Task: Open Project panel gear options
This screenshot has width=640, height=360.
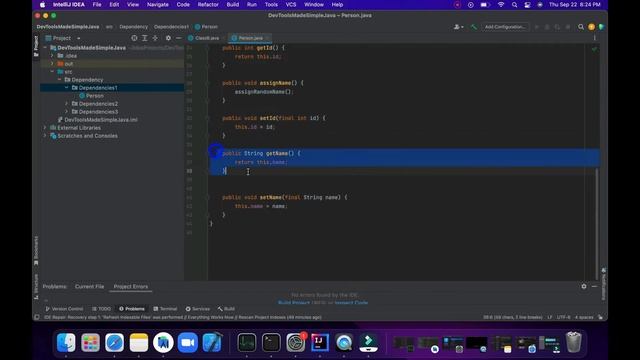Action: [168, 38]
